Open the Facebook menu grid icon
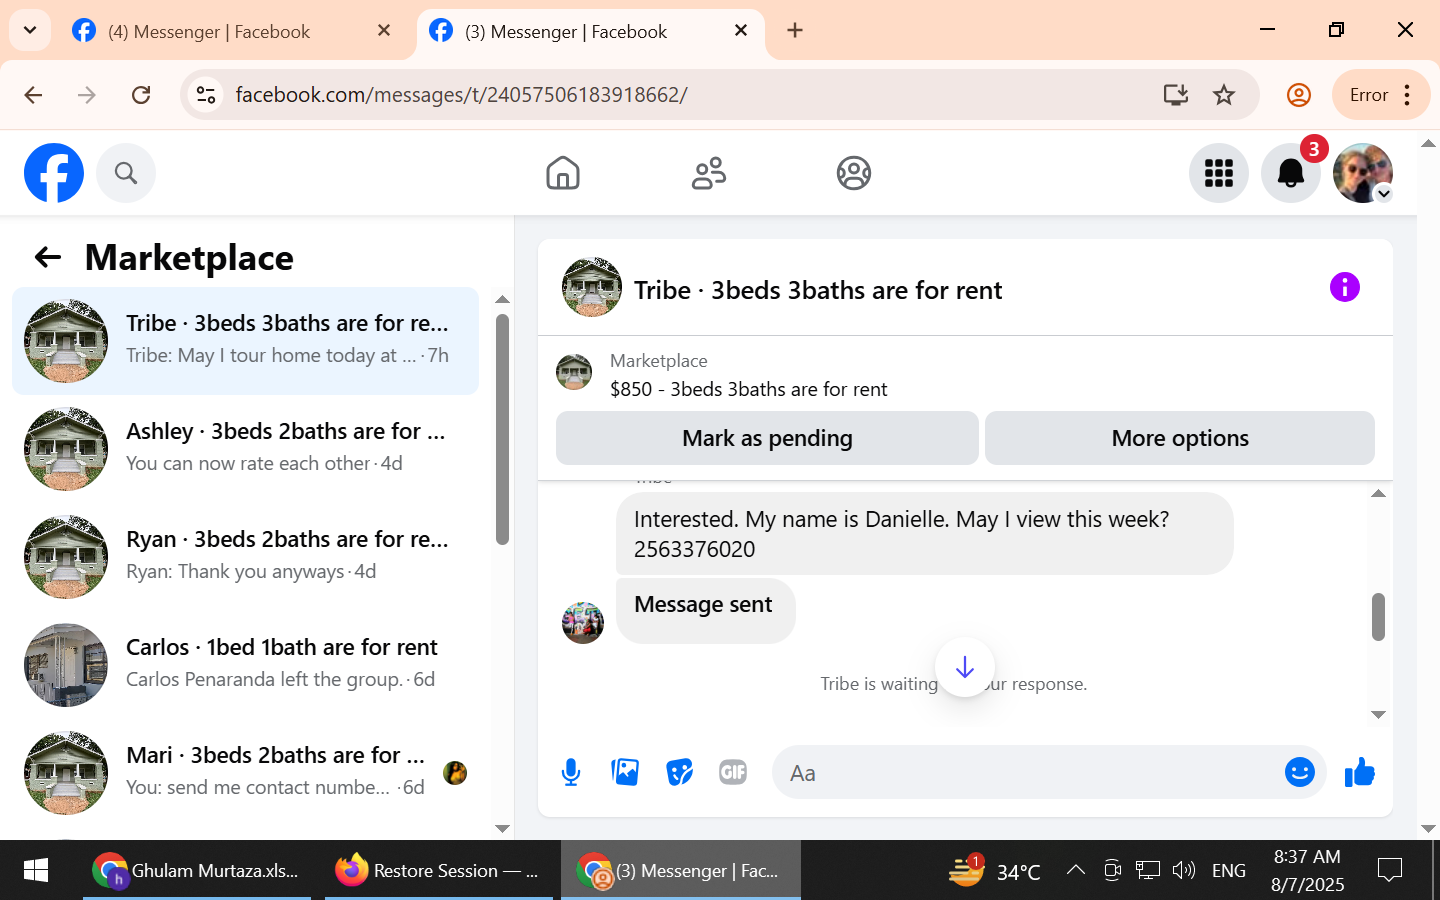1440x900 pixels. click(x=1219, y=173)
